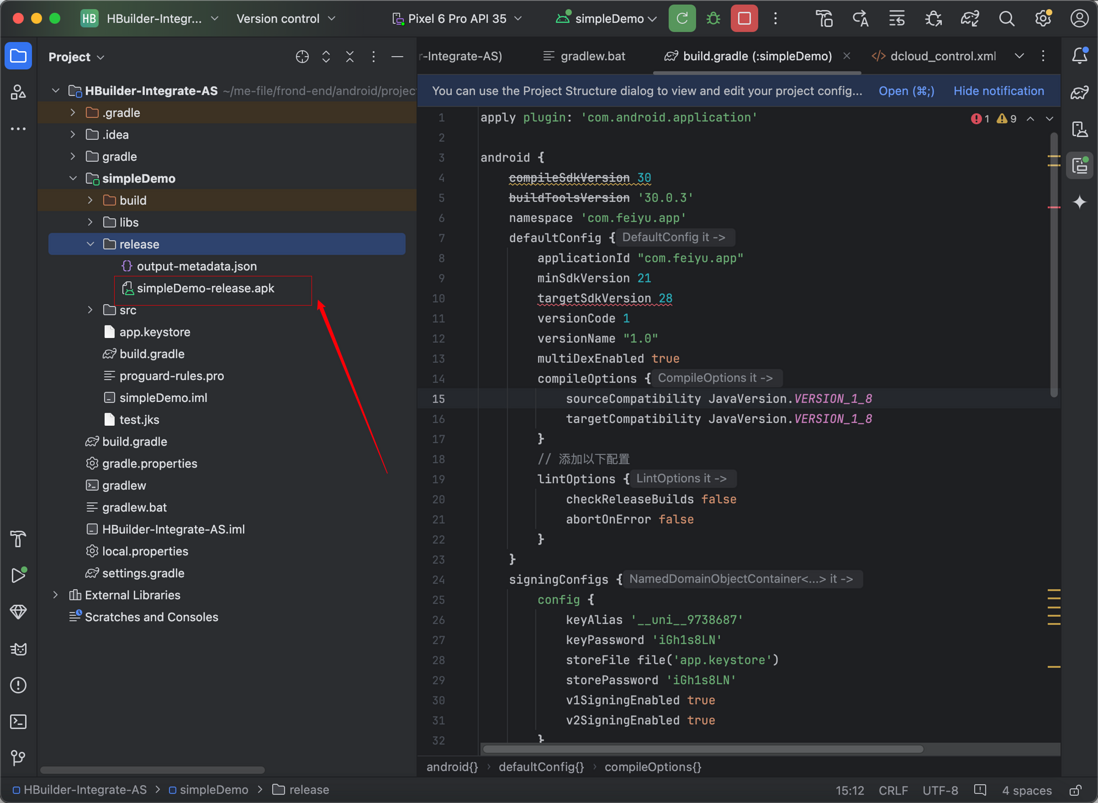This screenshot has height=803, width=1098.
Task: Click the Project panel horizontal scrollbar
Action: click(152, 770)
